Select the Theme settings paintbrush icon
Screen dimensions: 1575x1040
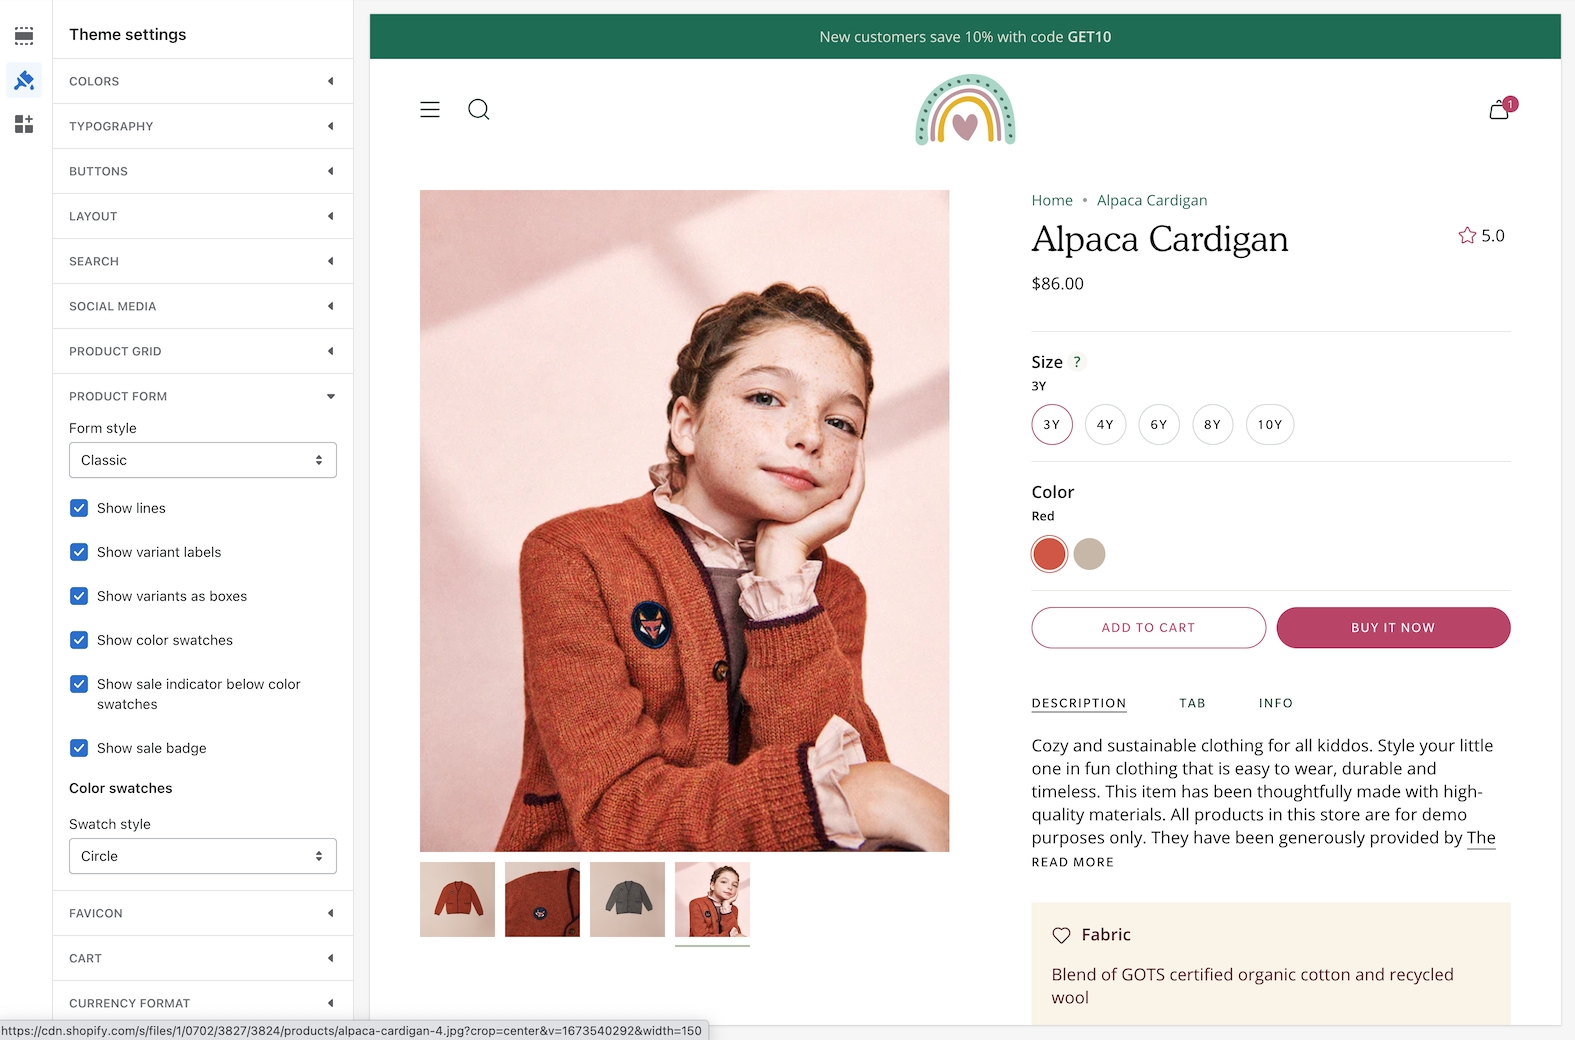pyautogui.click(x=24, y=80)
